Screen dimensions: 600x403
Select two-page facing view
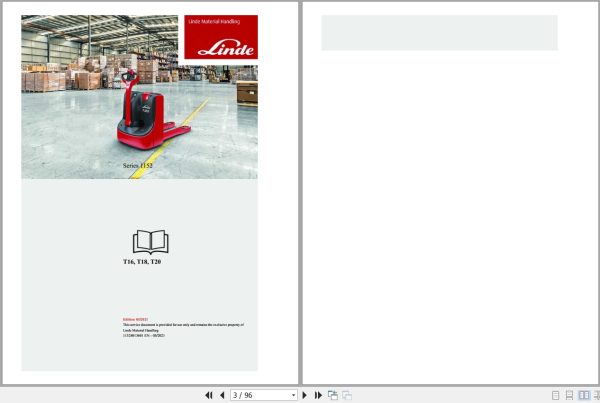coord(584,395)
